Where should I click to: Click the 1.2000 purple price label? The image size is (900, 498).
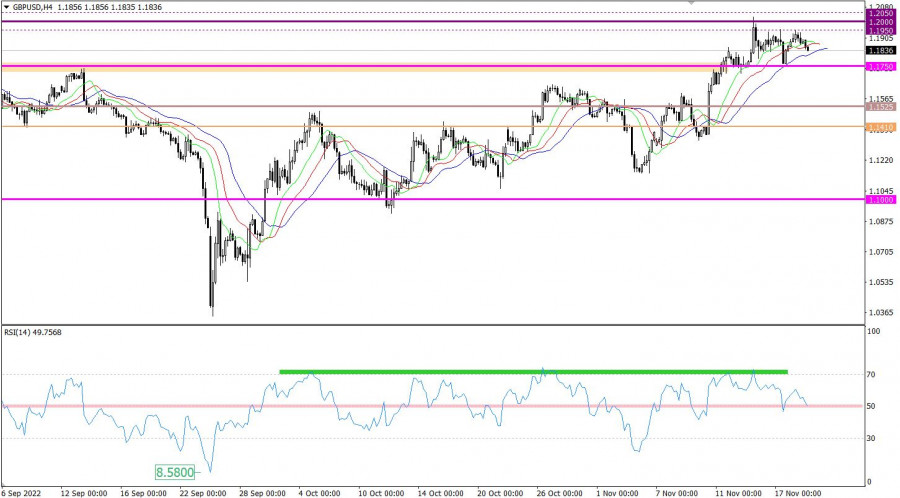pyautogui.click(x=881, y=22)
